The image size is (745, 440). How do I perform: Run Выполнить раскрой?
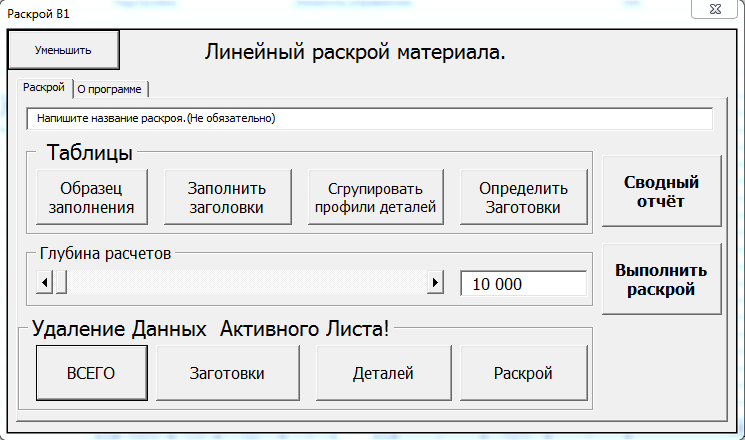[x=661, y=279]
